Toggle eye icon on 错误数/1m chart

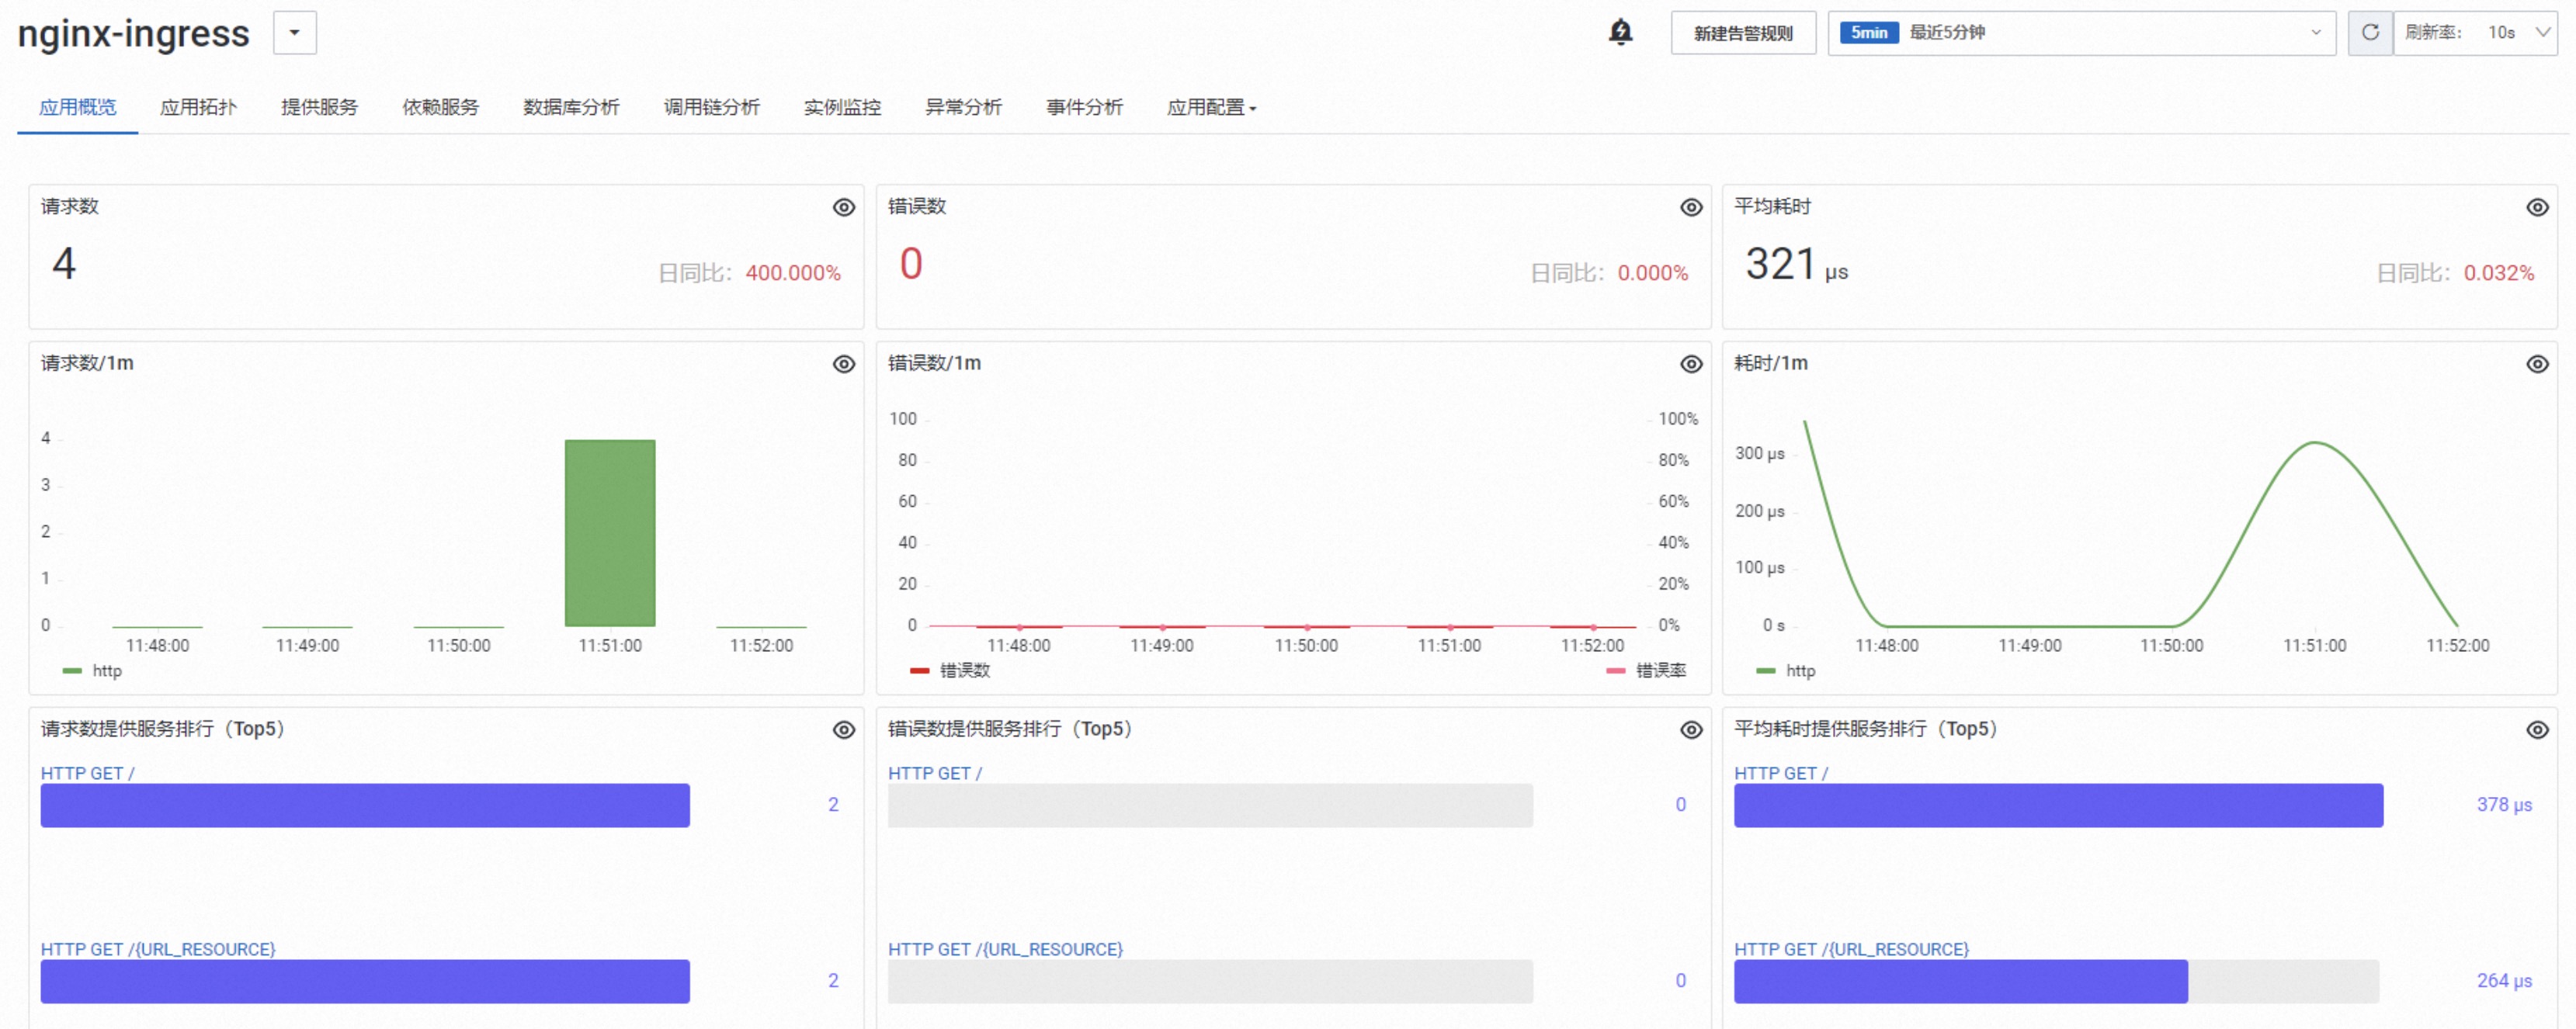[1691, 364]
